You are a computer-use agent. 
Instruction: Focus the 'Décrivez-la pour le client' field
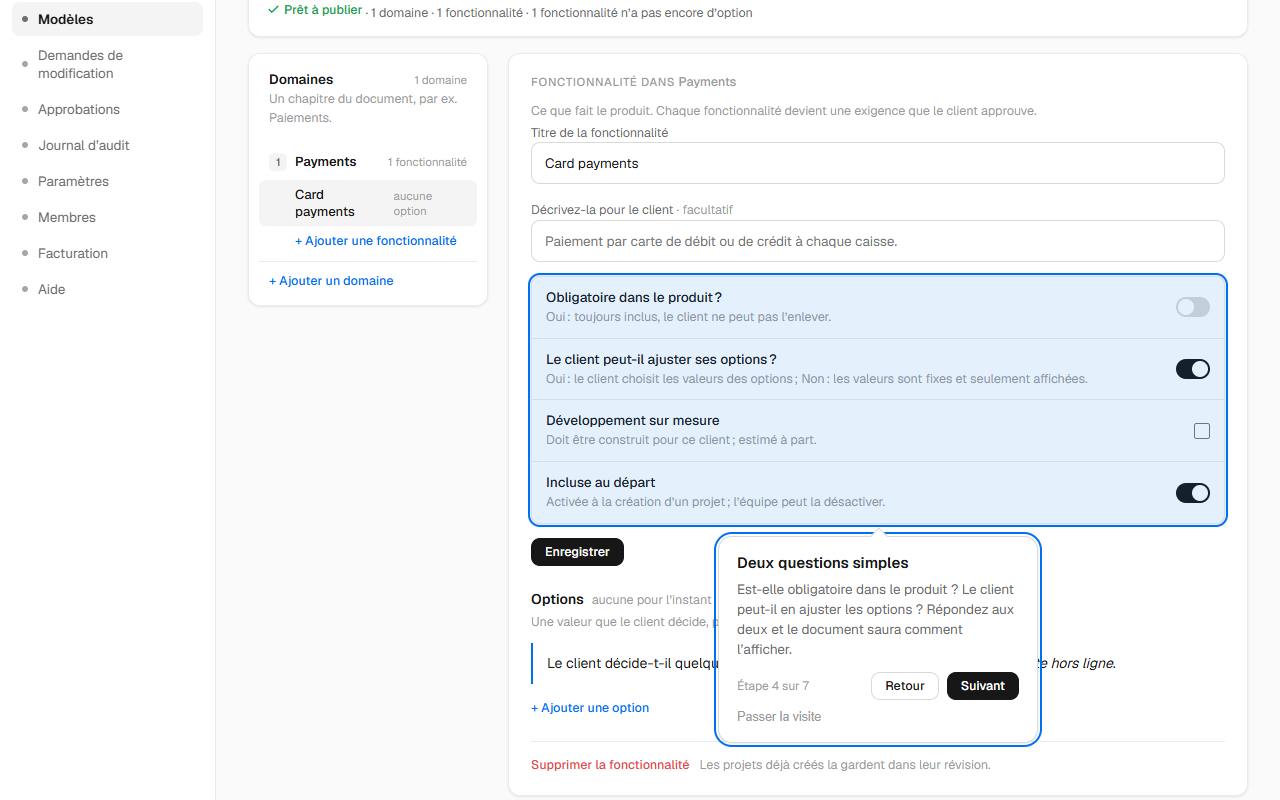pyautogui.click(x=878, y=241)
